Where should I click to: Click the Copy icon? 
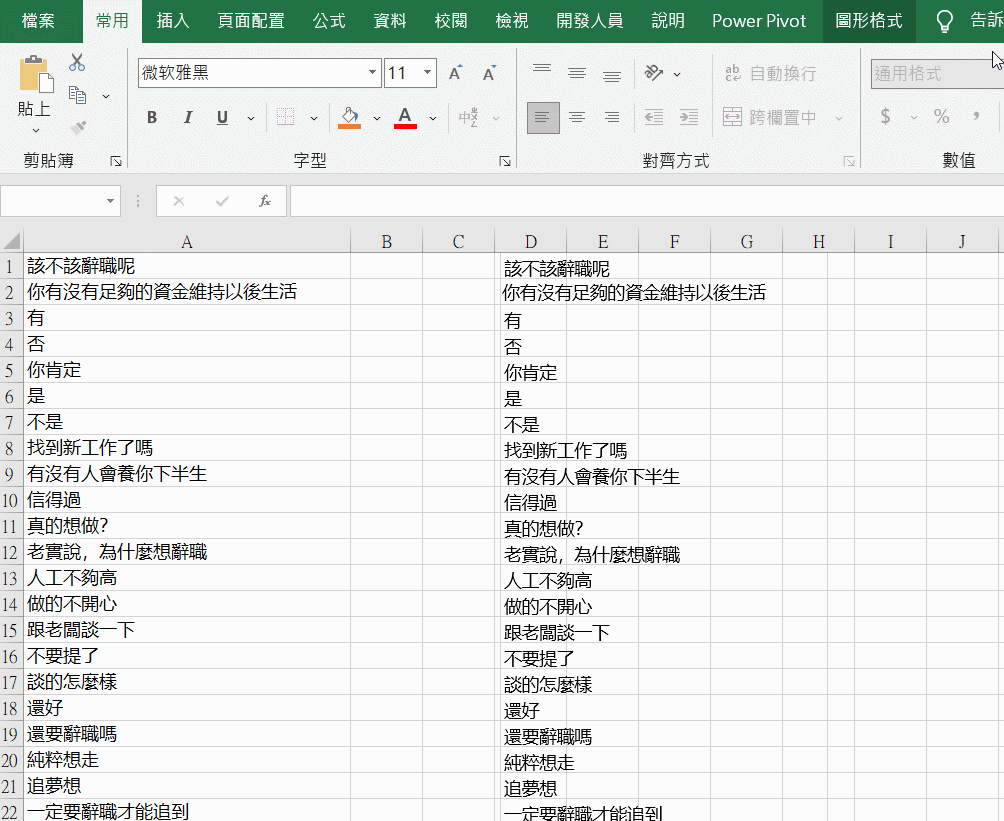[x=77, y=95]
